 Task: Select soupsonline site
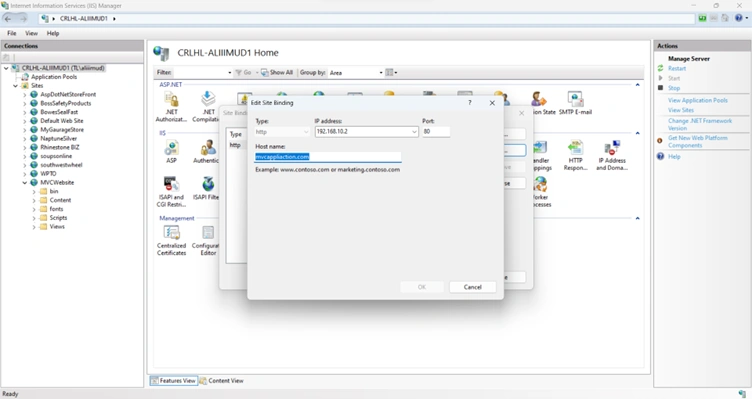pos(56,156)
